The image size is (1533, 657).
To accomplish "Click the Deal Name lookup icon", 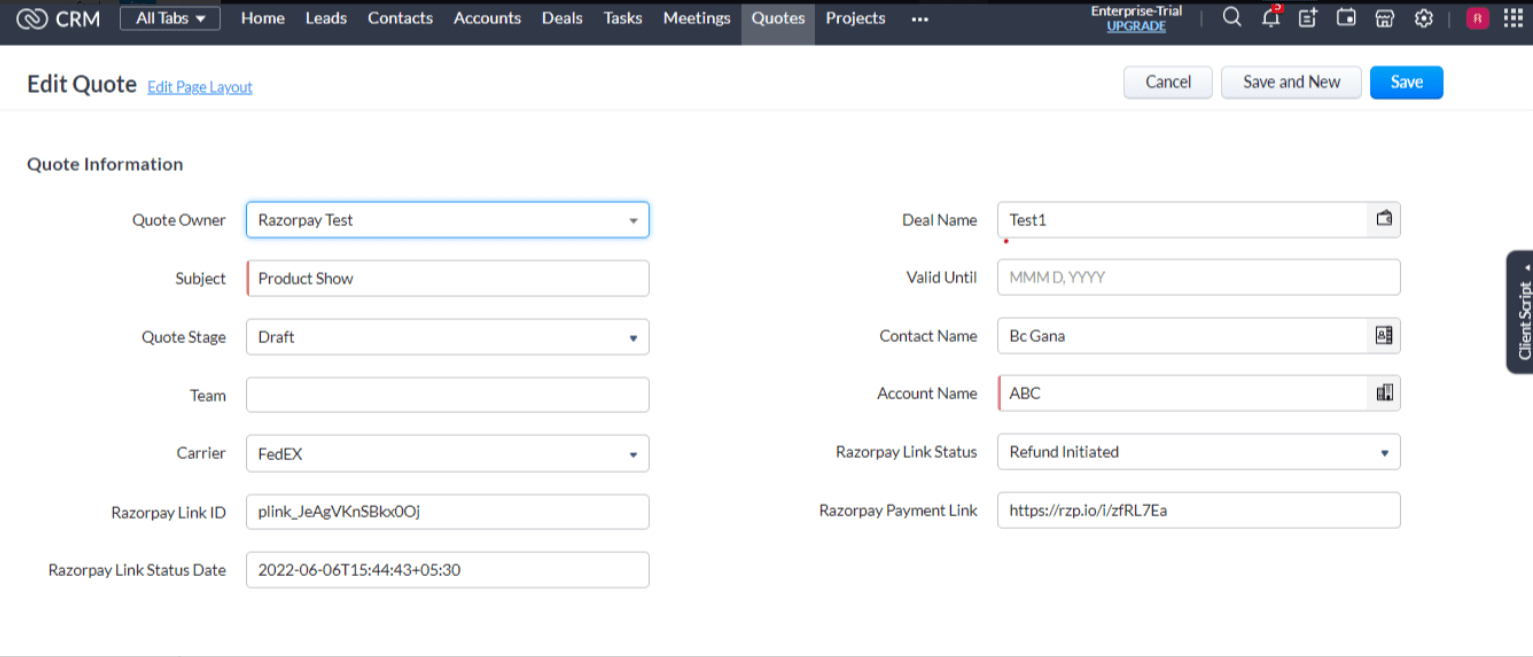I will pyautogui.click(x=1384, y=219).
